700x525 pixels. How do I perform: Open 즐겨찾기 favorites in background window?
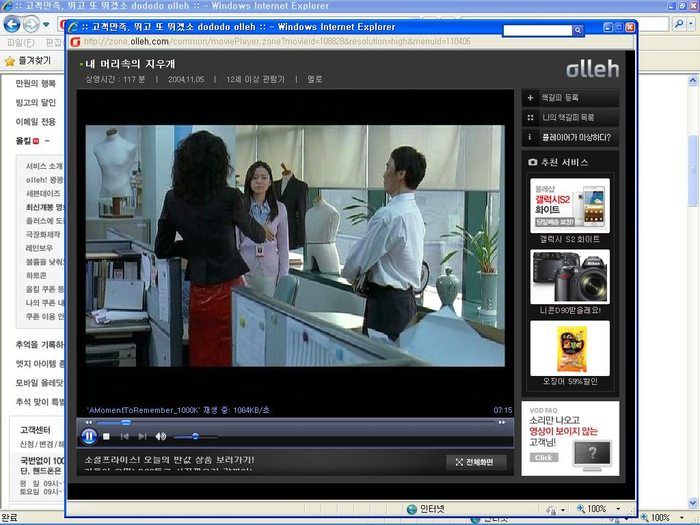[28, 61]
